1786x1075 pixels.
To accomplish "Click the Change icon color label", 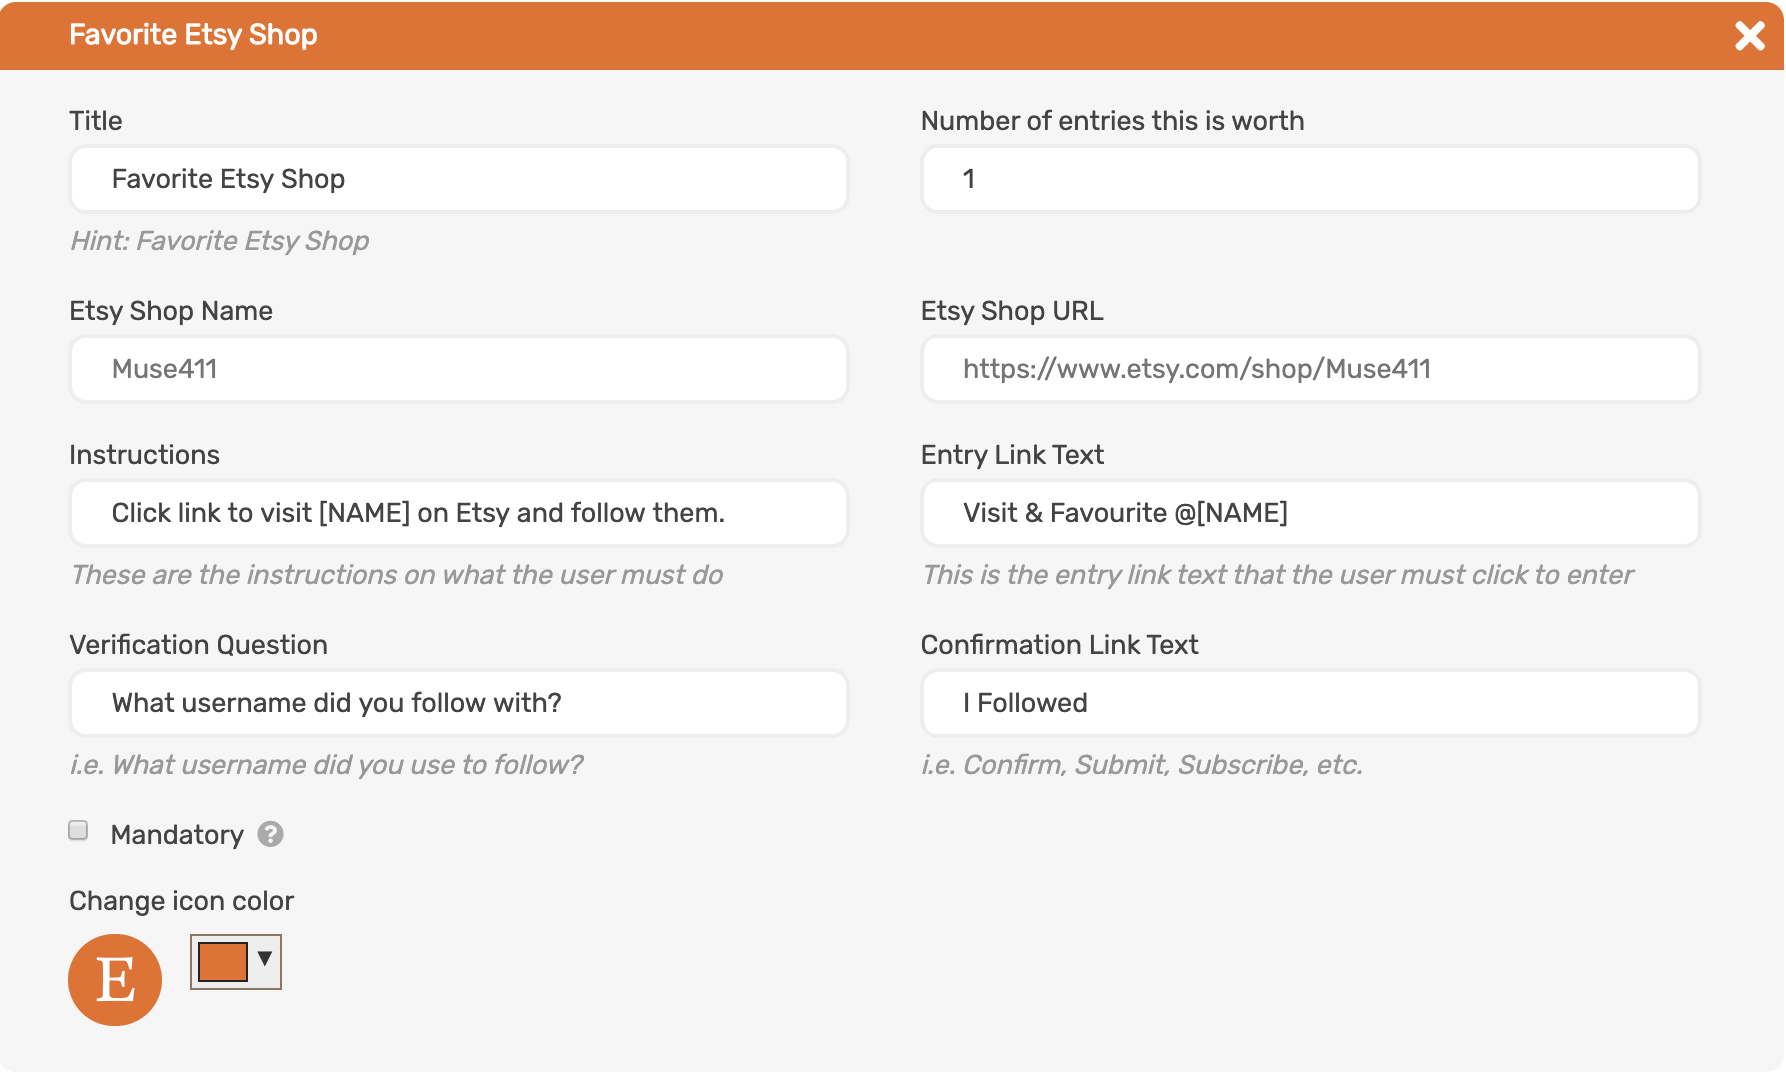I will [x=181, y=900].
